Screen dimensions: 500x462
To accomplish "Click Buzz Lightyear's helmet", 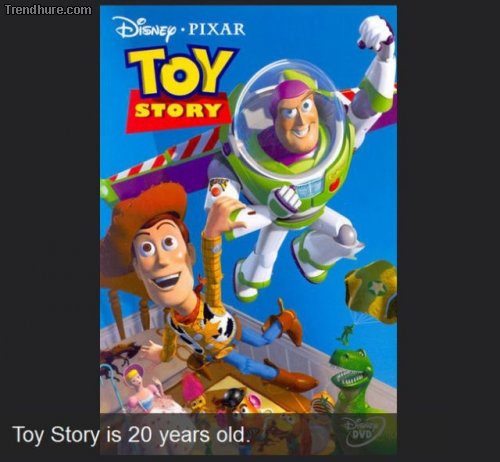I will (289, 112).
